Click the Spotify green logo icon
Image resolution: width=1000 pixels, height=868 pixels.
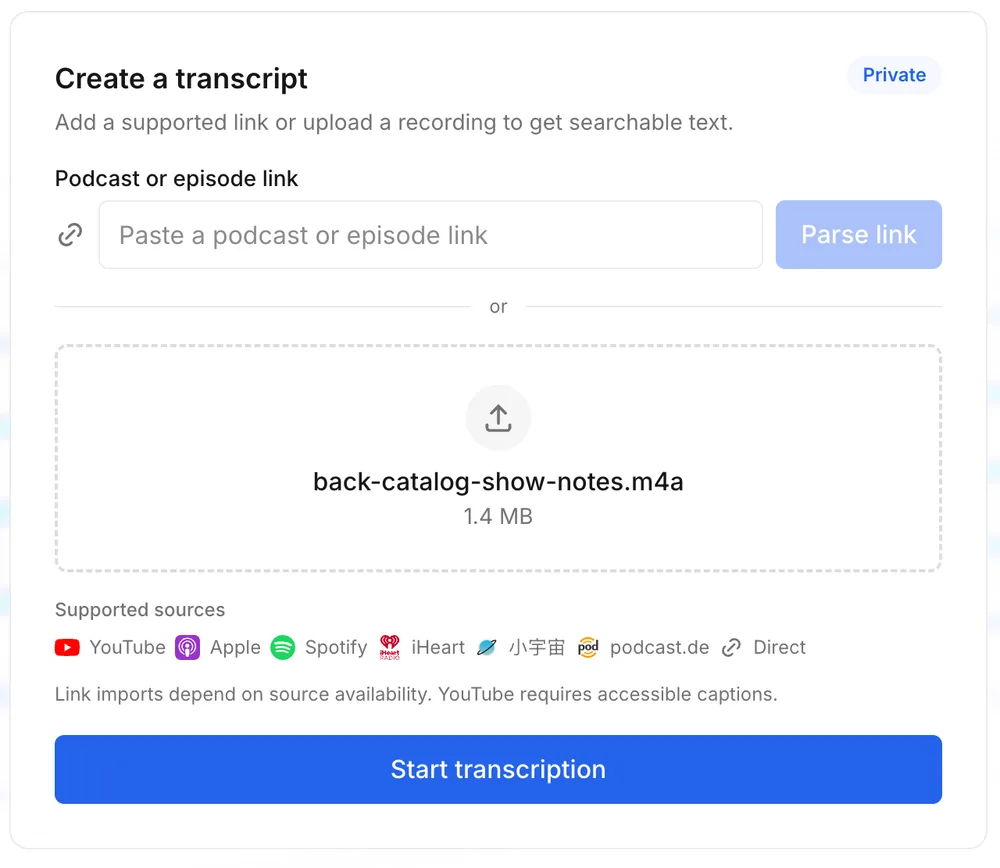pyautogui.click(x=283, y=647)
